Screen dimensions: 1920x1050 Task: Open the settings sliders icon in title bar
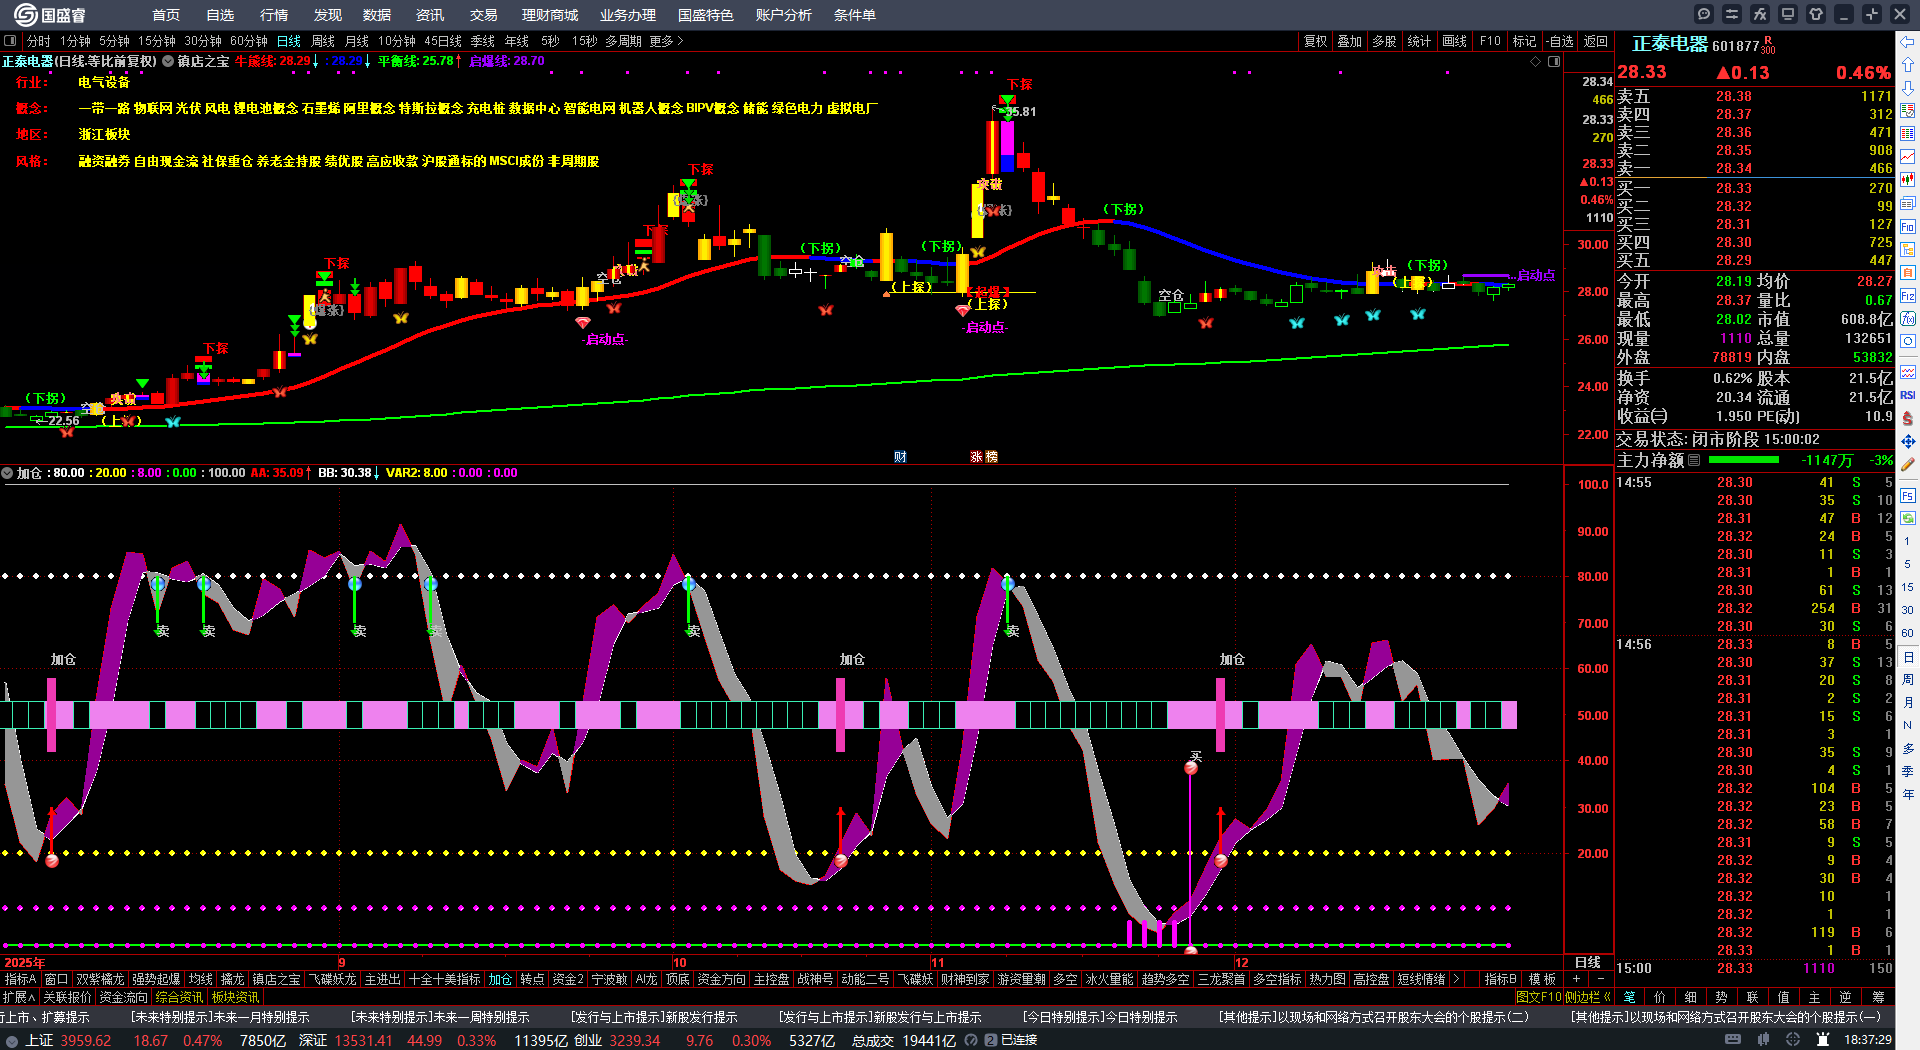(x=1732, y=14)
